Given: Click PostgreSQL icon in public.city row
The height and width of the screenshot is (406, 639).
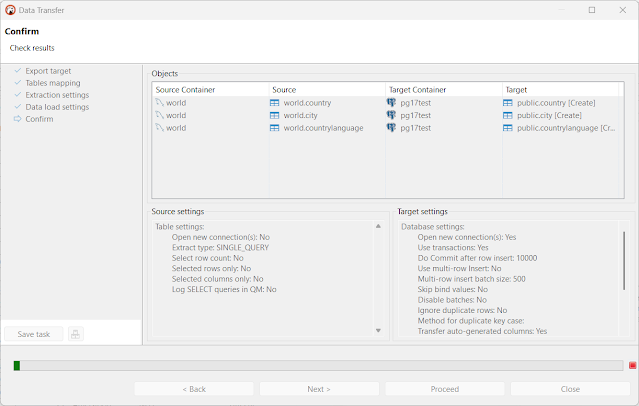Looking at the screenshot, I should click(x=391, y=115).
